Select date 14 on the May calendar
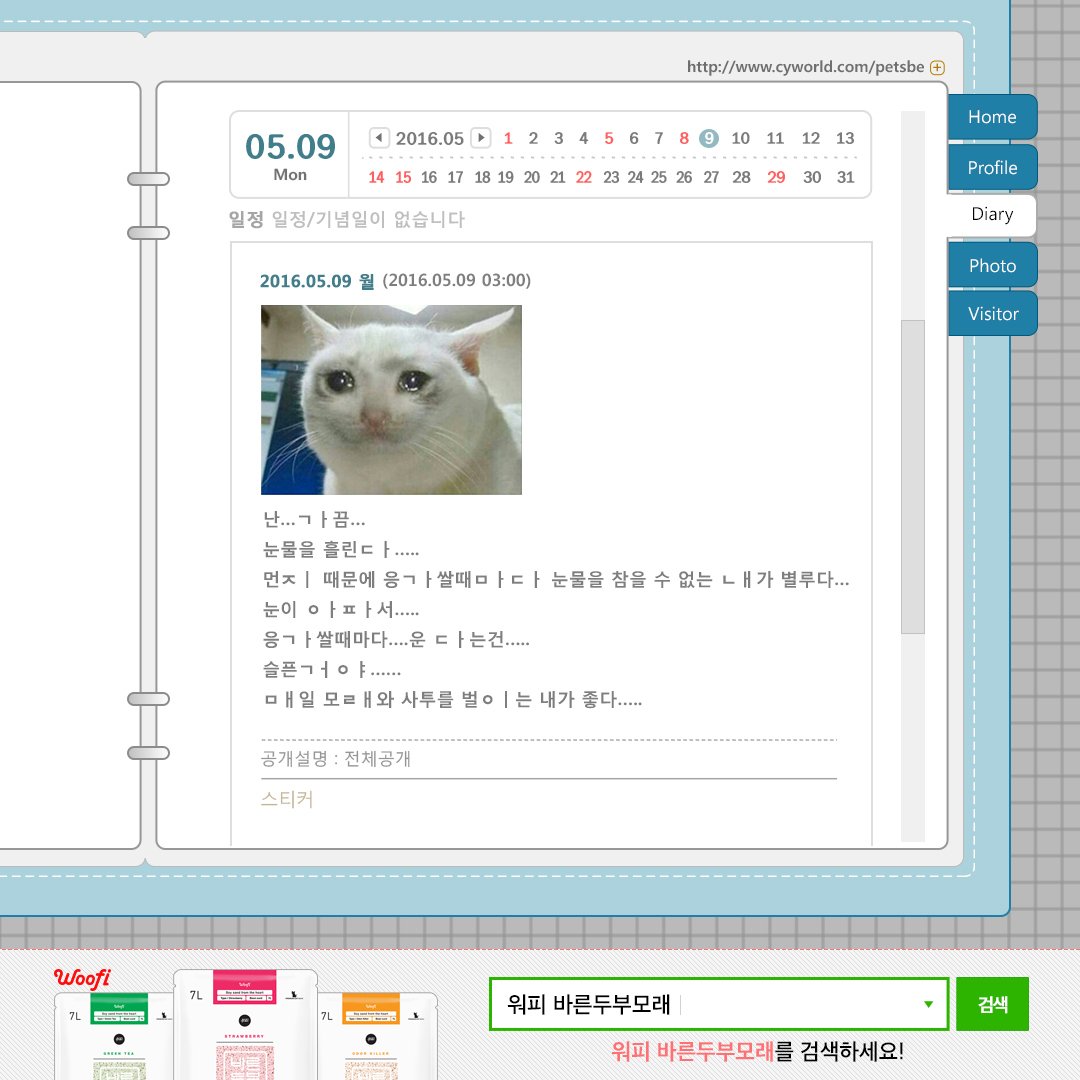The image size is (1080, 1080). tap(378, 176)
